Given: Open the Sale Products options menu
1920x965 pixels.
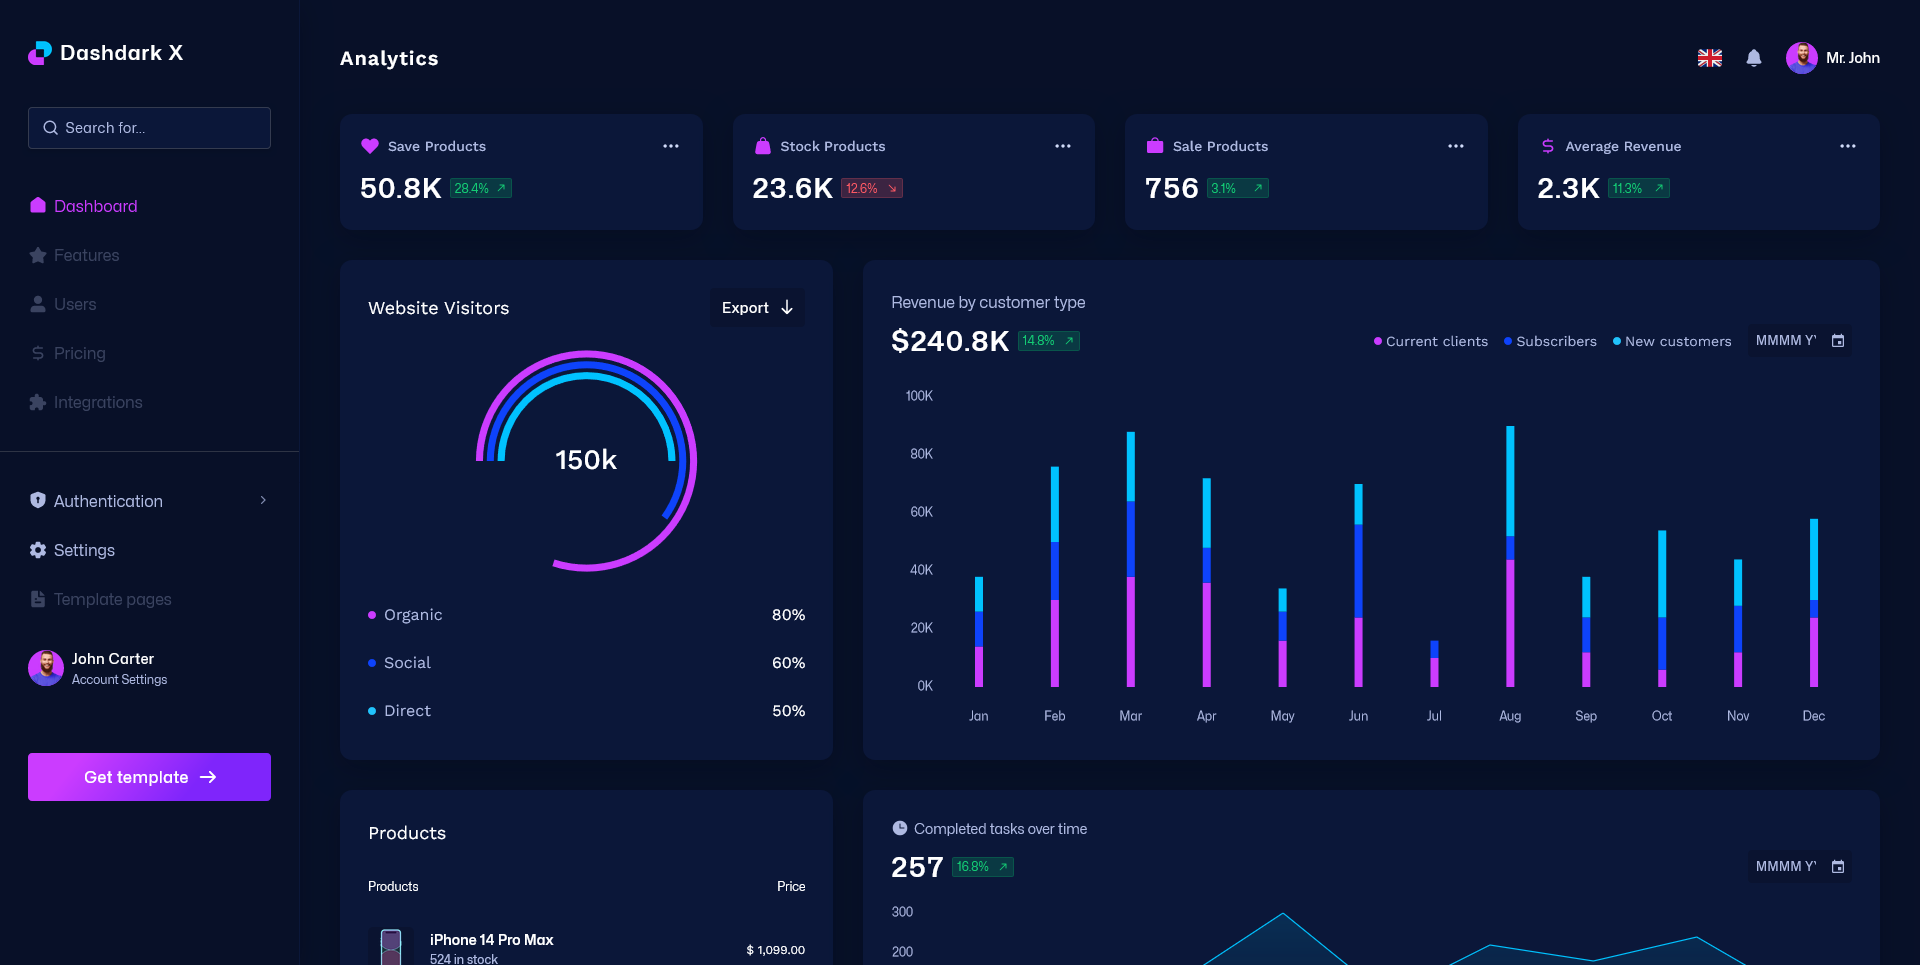Looking at the screenshot, I should 1455,146.
